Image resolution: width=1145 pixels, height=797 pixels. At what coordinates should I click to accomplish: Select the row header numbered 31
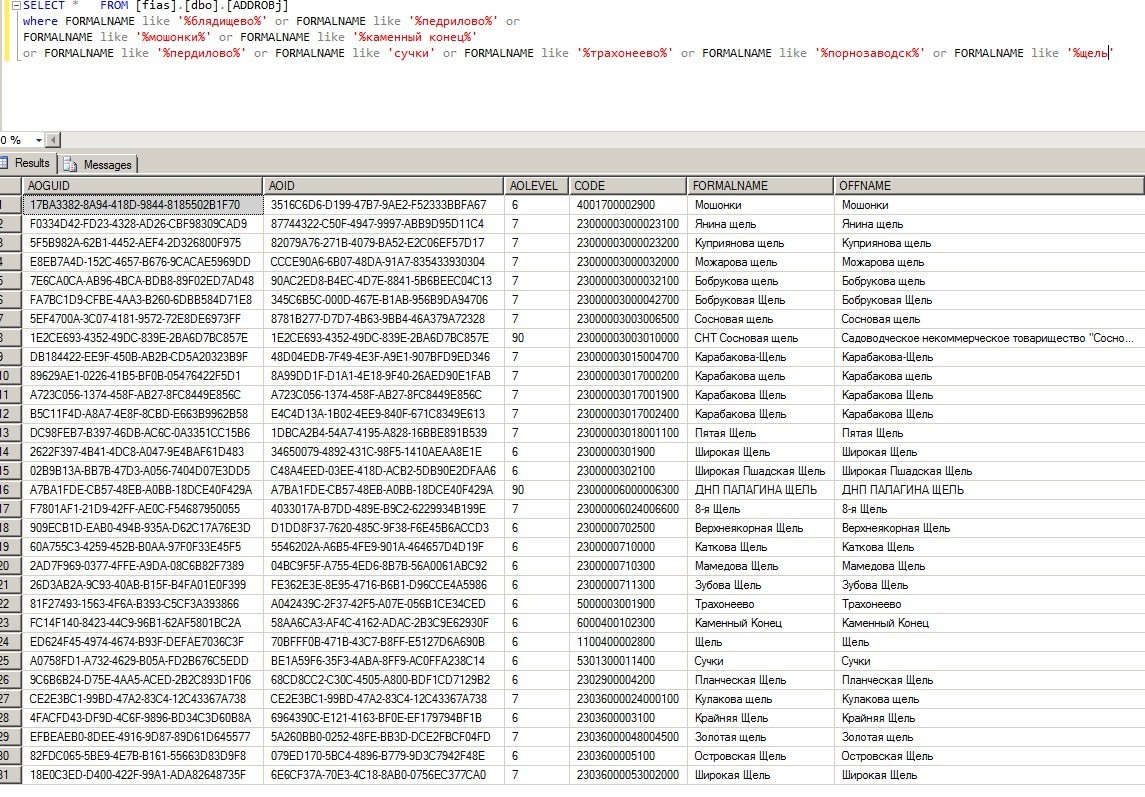(10, 775)
